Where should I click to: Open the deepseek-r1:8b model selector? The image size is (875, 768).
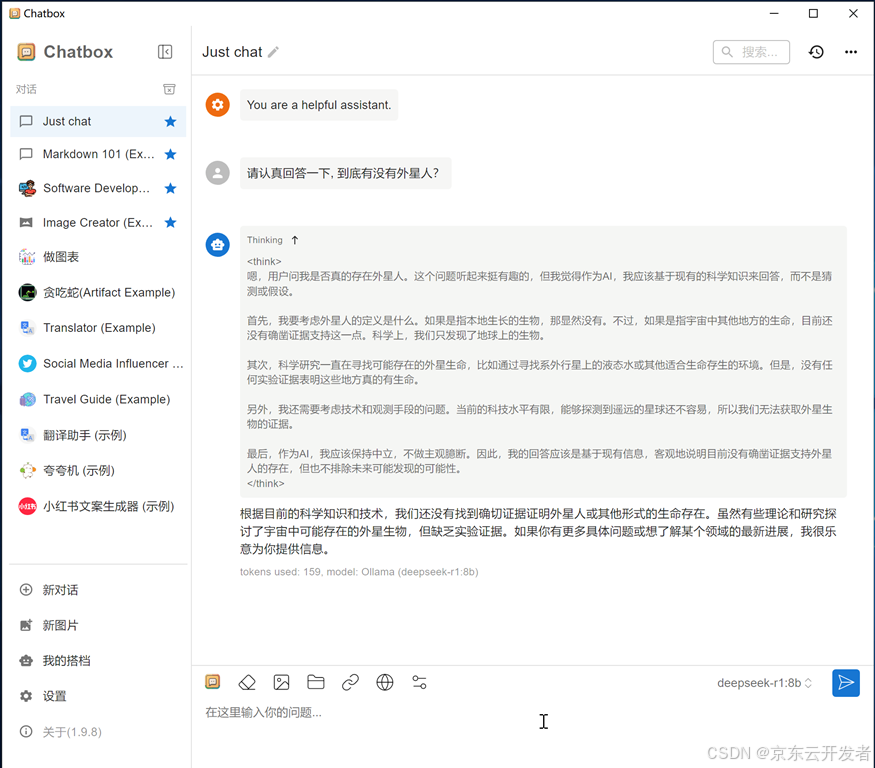pos(764,683)
